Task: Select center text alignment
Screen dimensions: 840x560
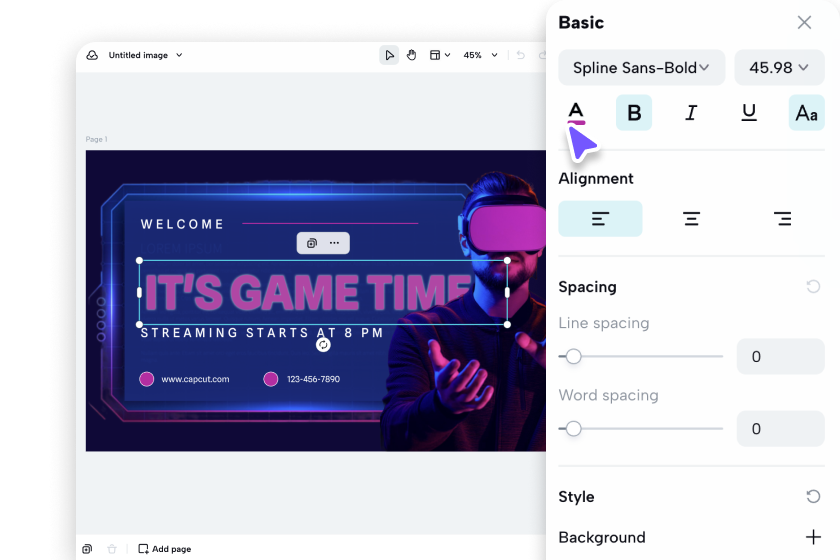Action: tap(691, 219)
